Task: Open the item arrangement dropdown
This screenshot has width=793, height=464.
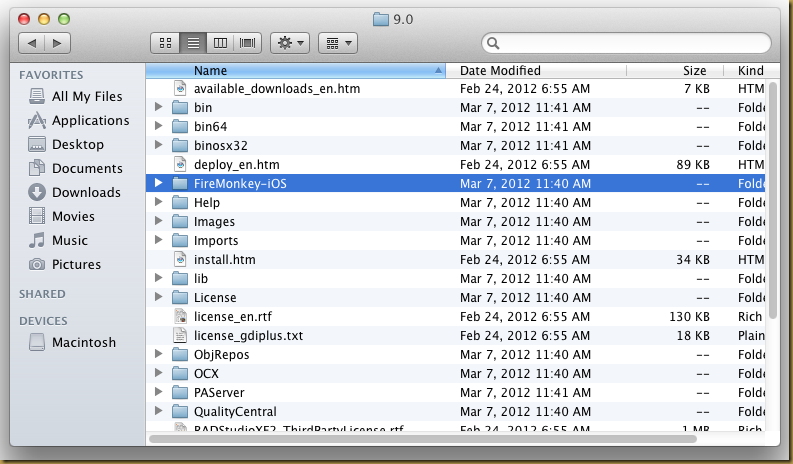Action: tap(338, 43)
